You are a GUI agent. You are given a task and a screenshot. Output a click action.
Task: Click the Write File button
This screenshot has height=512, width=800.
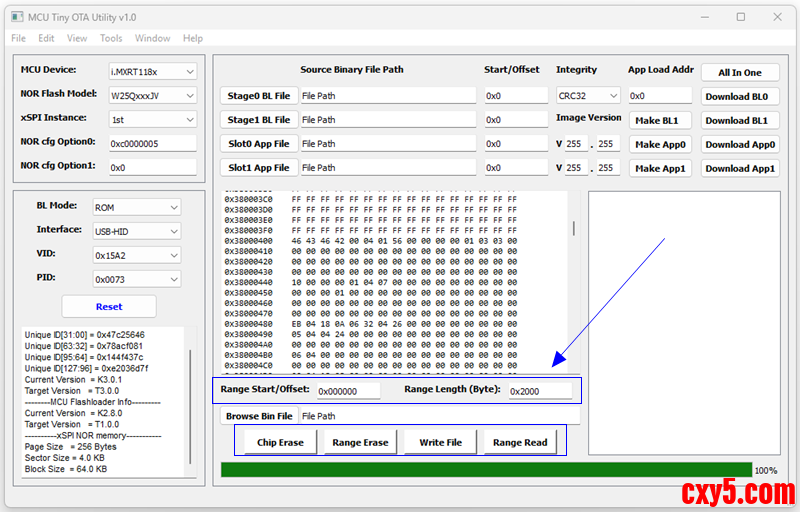coord(440,442)
